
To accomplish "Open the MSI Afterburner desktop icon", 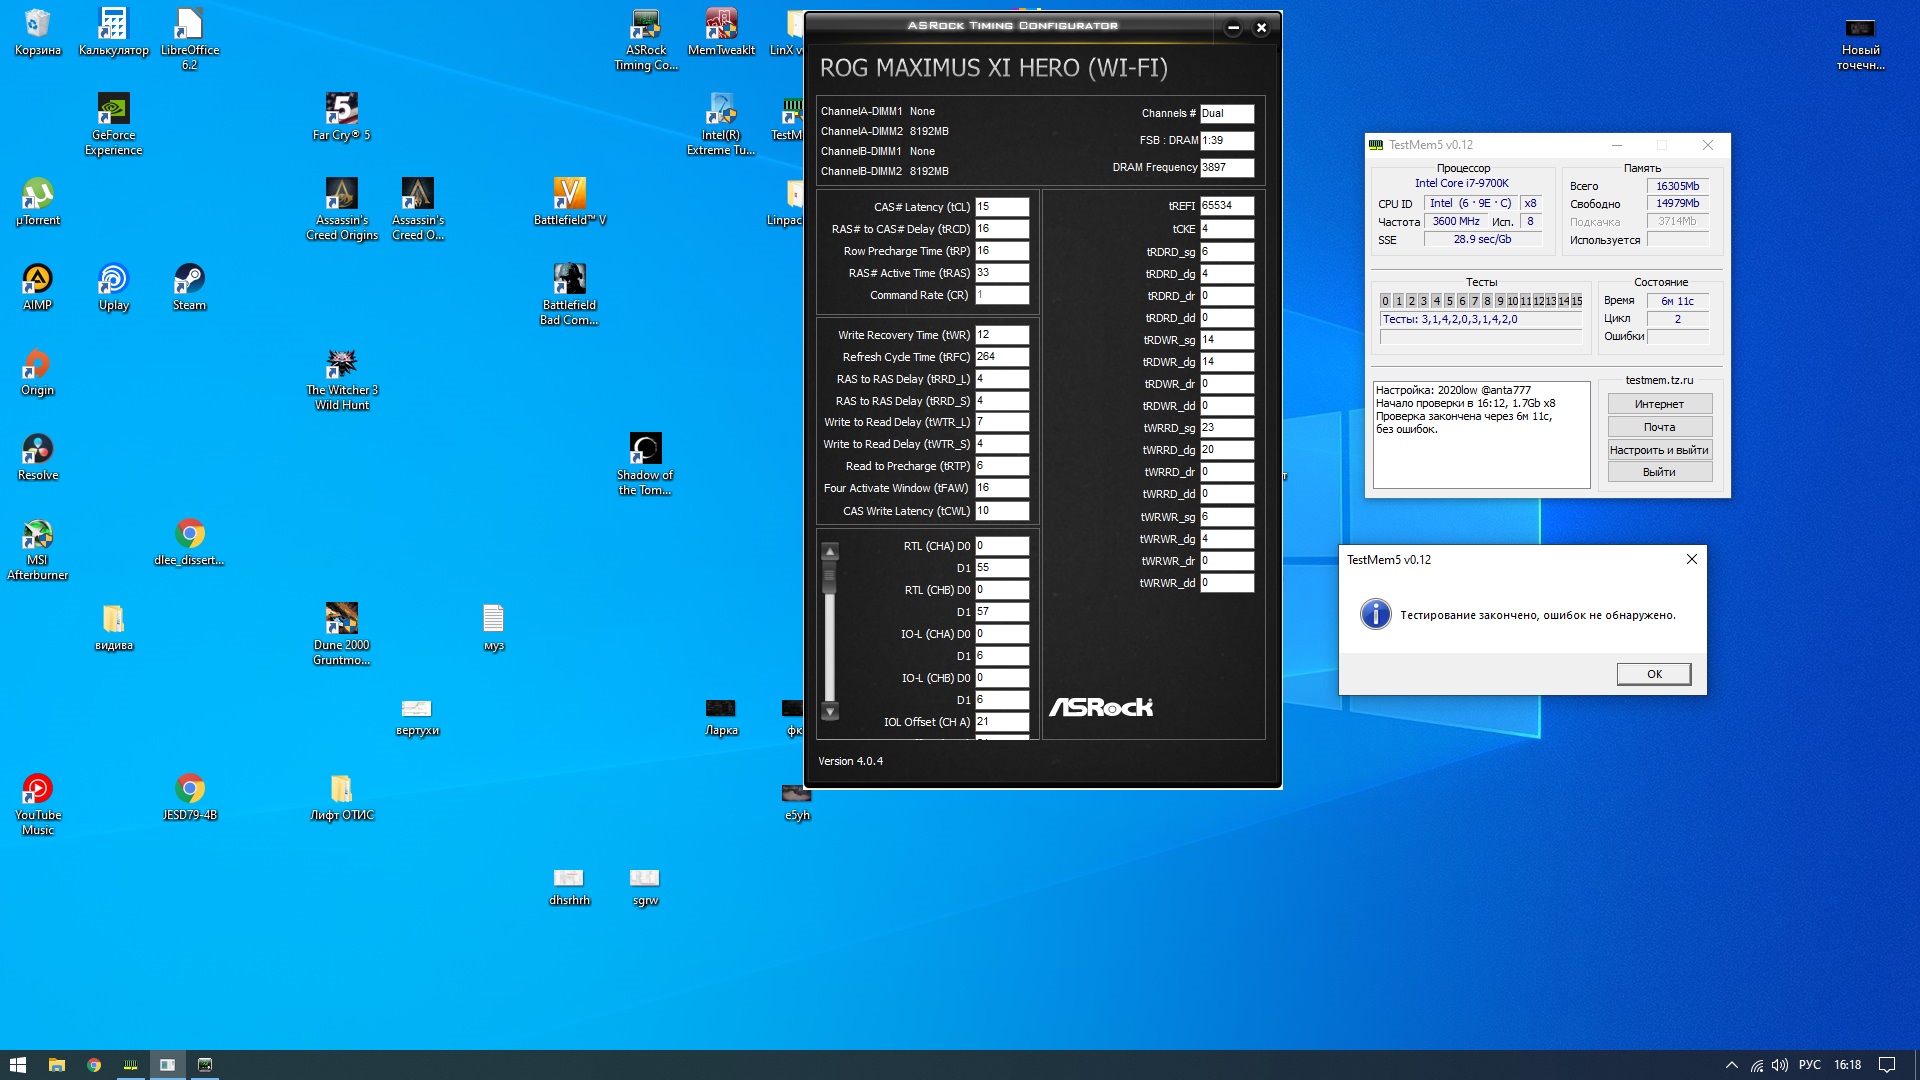I will coord(37,536).
